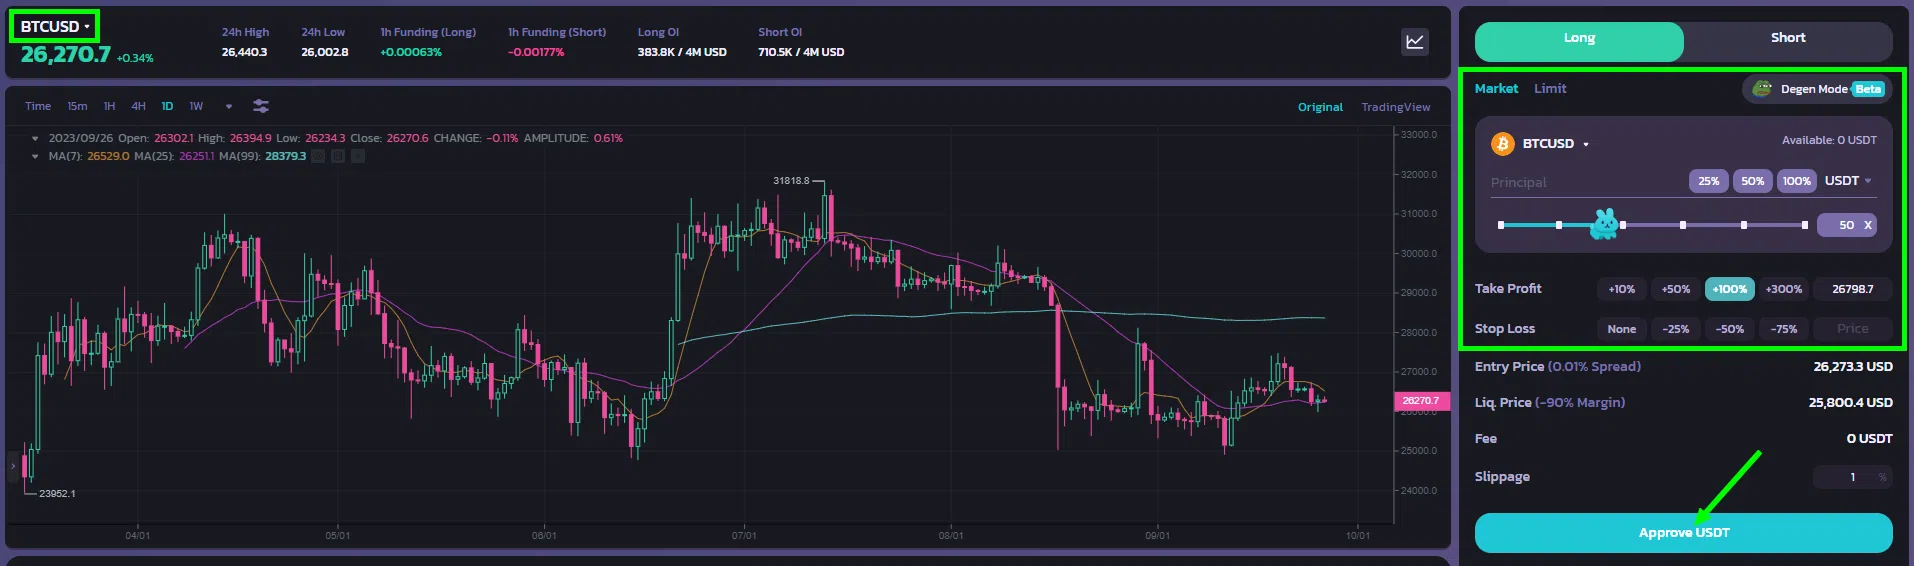The width and height of the screenshot is (1914, 566).
Task: Open the chart indicator settings sliders icon
Action: tap(261, 106)
